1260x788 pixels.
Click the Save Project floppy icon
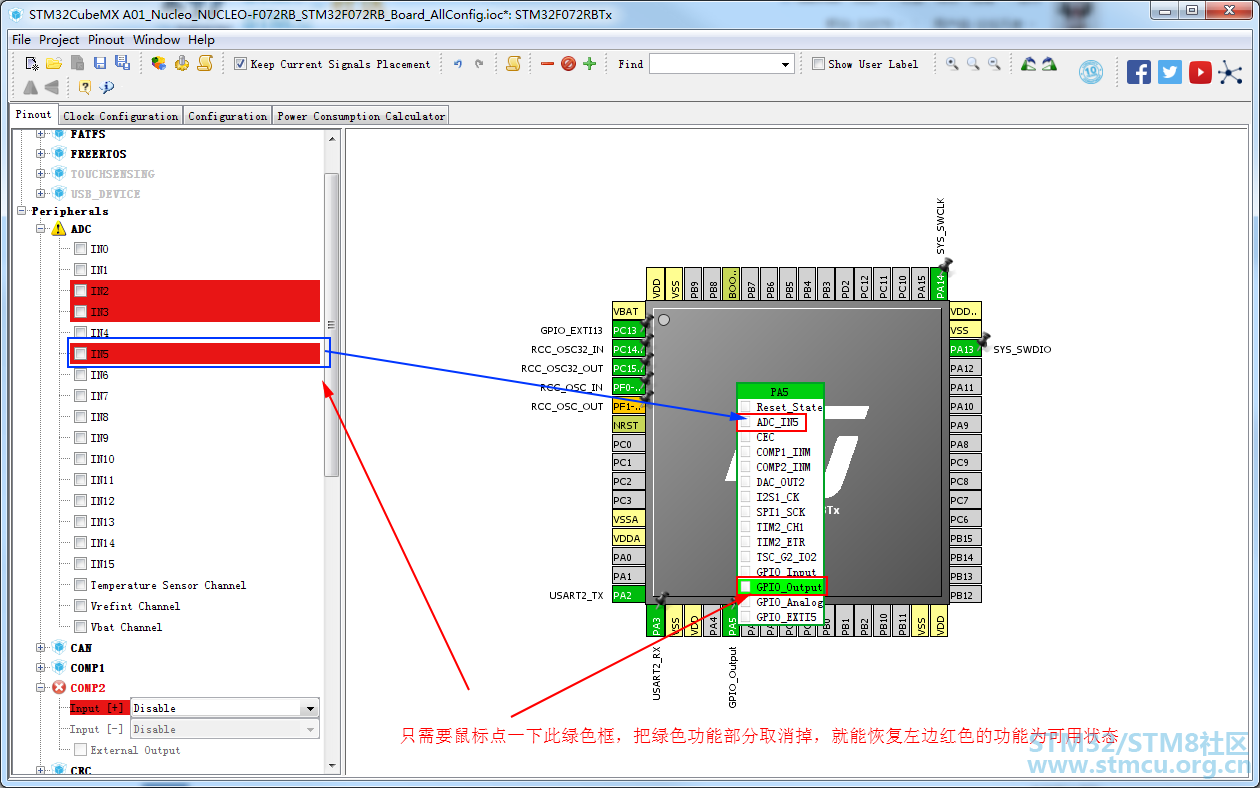pos(100,63)
